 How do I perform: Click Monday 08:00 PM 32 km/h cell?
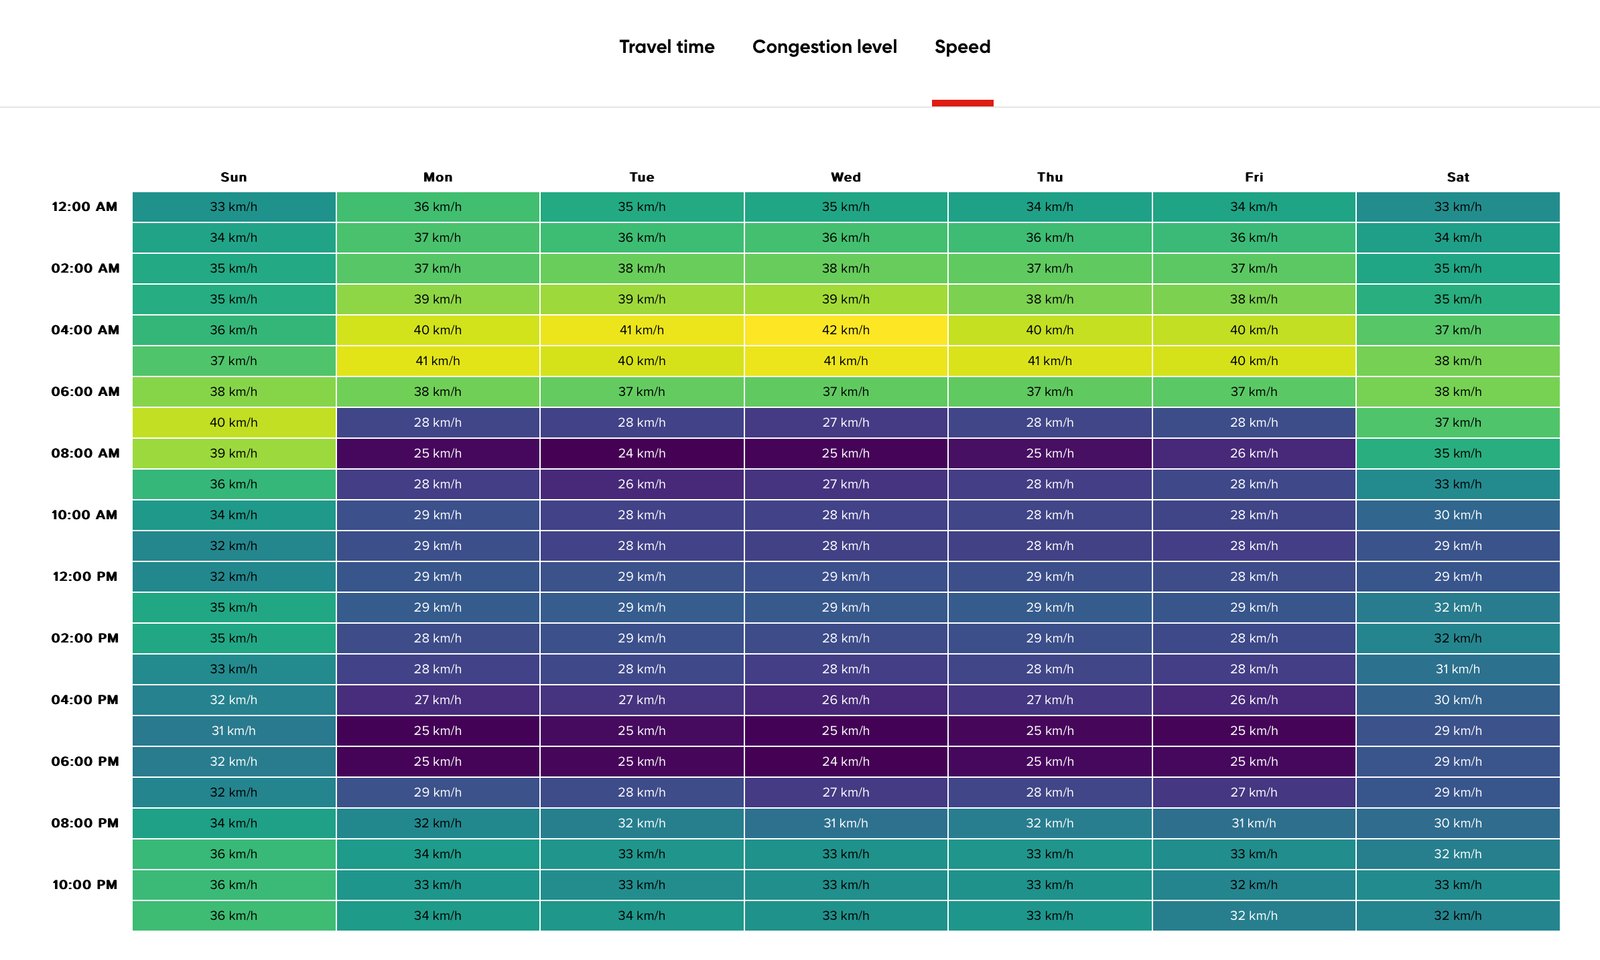pyautogui.click(x=438, y=823)
